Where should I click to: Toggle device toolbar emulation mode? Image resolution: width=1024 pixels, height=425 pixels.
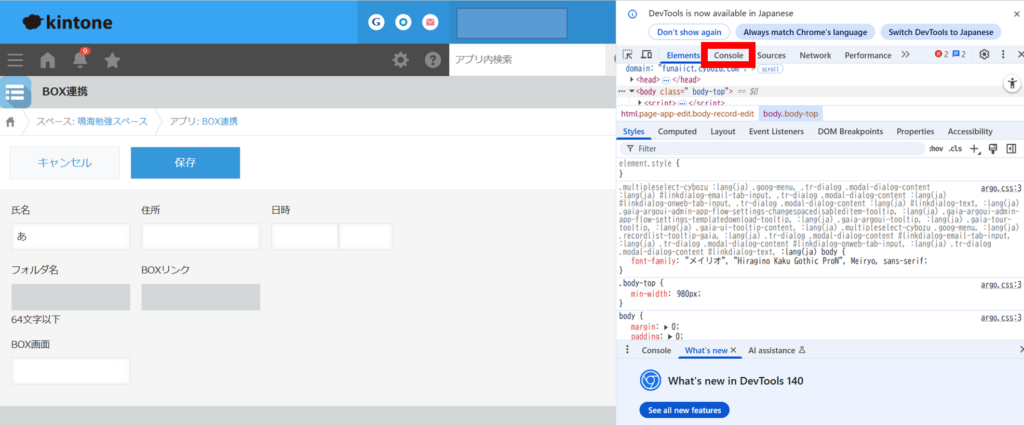[646, 55]
